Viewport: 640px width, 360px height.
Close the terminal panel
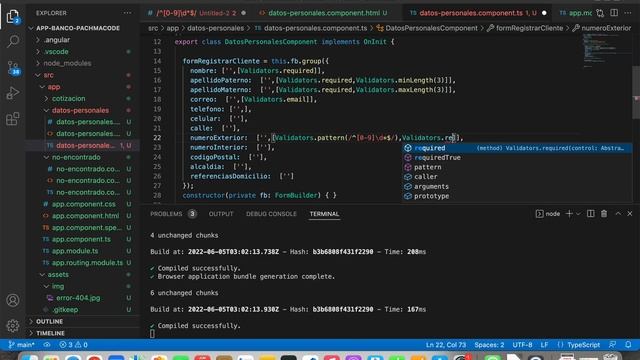[630, 214]
